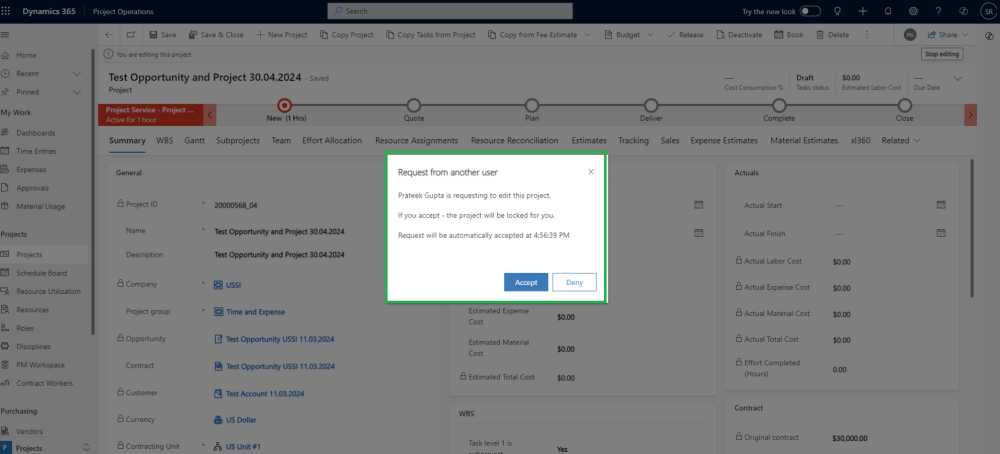Open Time Entries in sidebar
Image resolution: width=1000 pixels, height=454 pixels.
pyautogui.click(x=36, y=151)
